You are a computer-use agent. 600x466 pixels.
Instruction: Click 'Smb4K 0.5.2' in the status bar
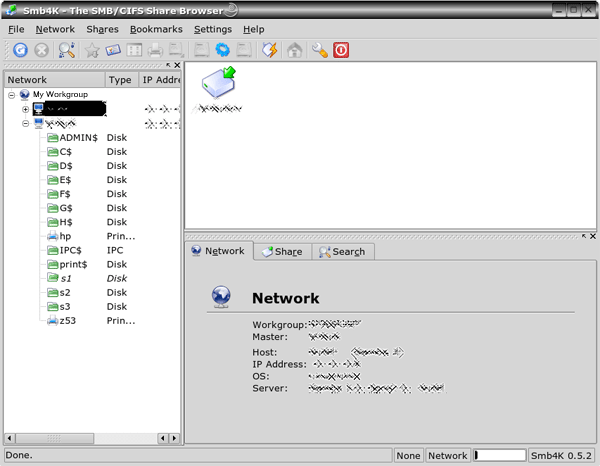(x=561, y=456)
